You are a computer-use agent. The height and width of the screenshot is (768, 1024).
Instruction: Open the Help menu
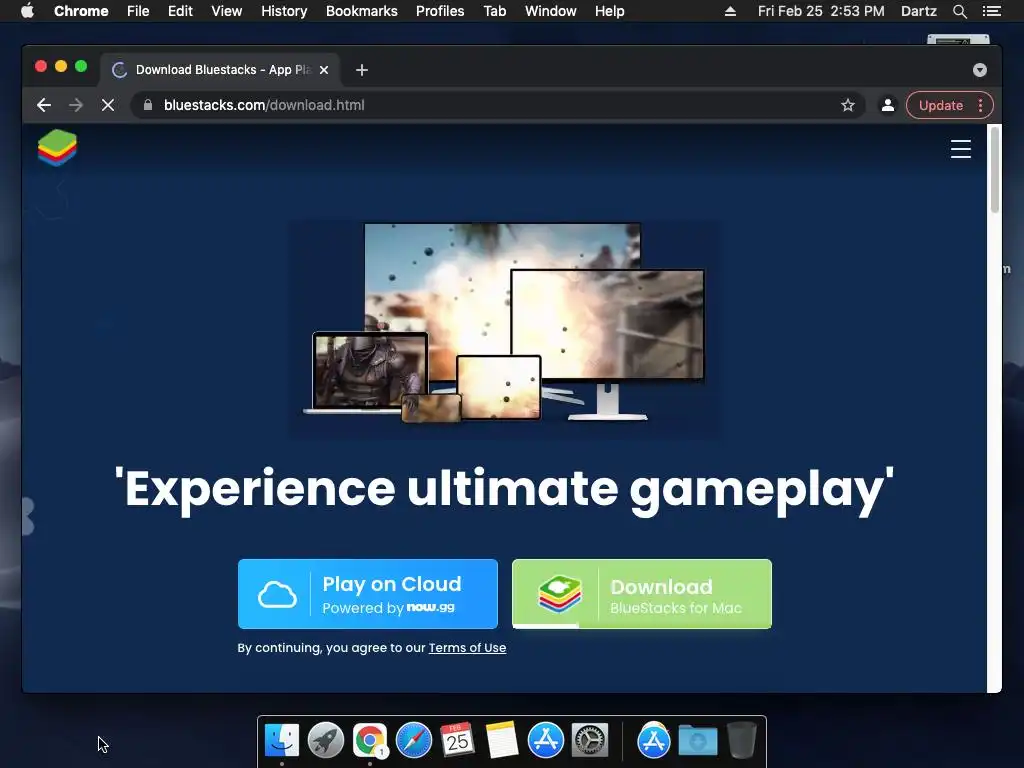click(x=609, y=11)
